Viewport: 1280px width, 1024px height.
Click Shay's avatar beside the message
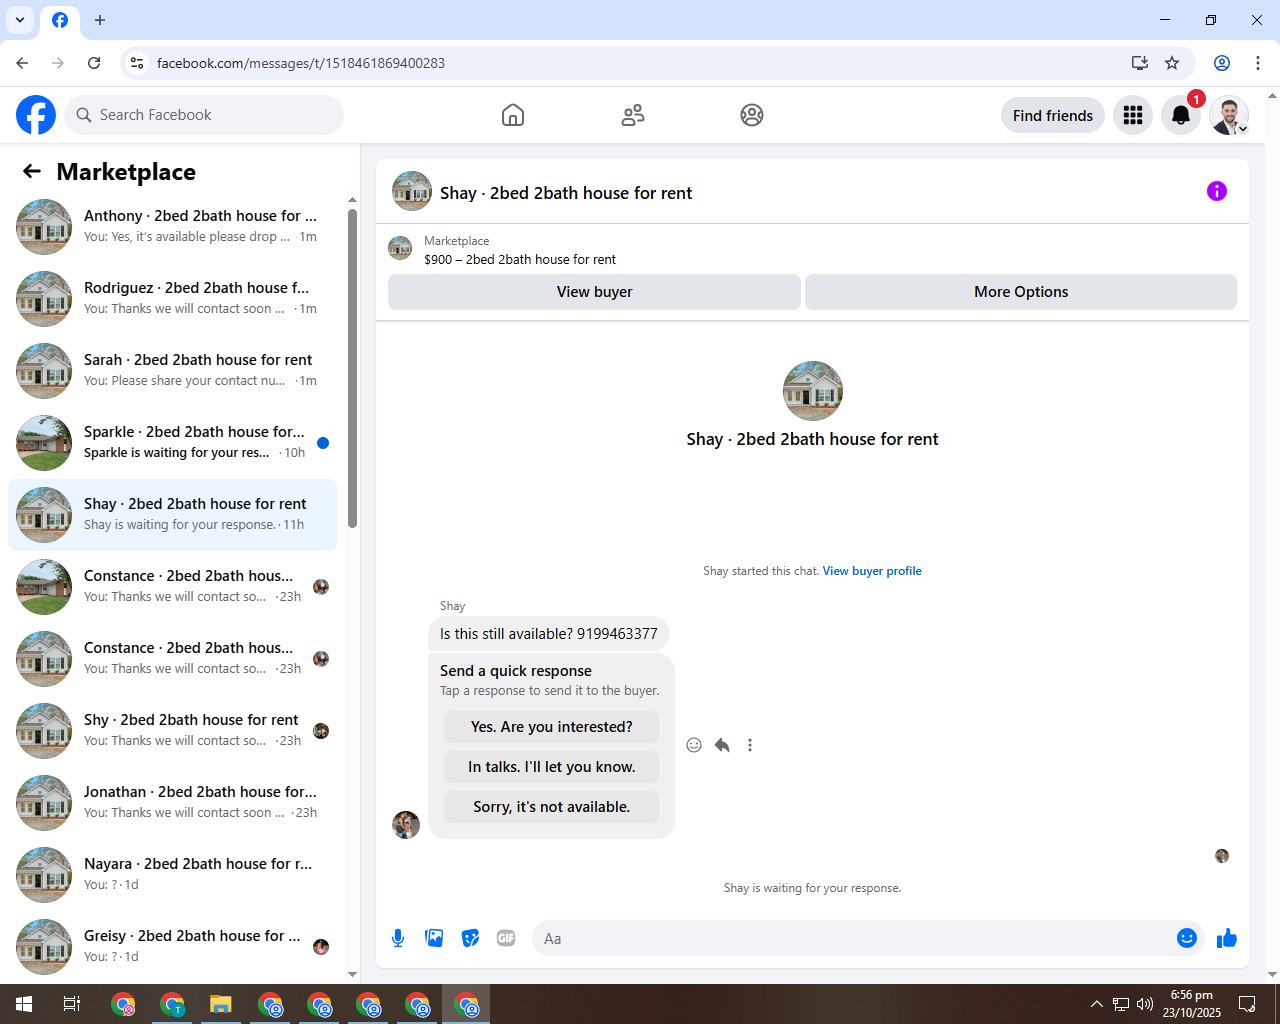(x=406, y=825)
